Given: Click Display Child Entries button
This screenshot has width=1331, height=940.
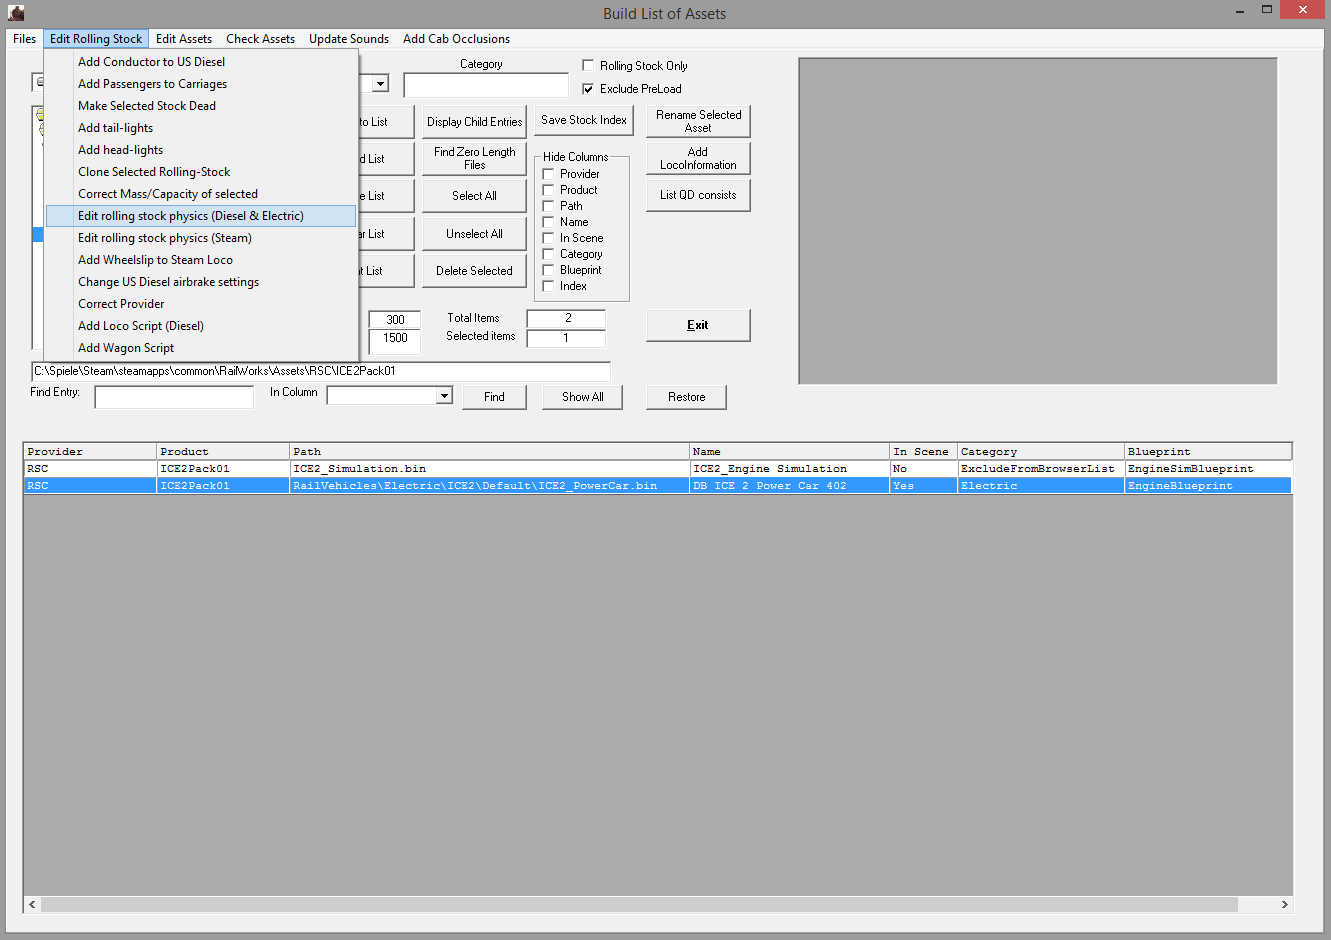Looking at the screenshot, I should pos(474,122).
